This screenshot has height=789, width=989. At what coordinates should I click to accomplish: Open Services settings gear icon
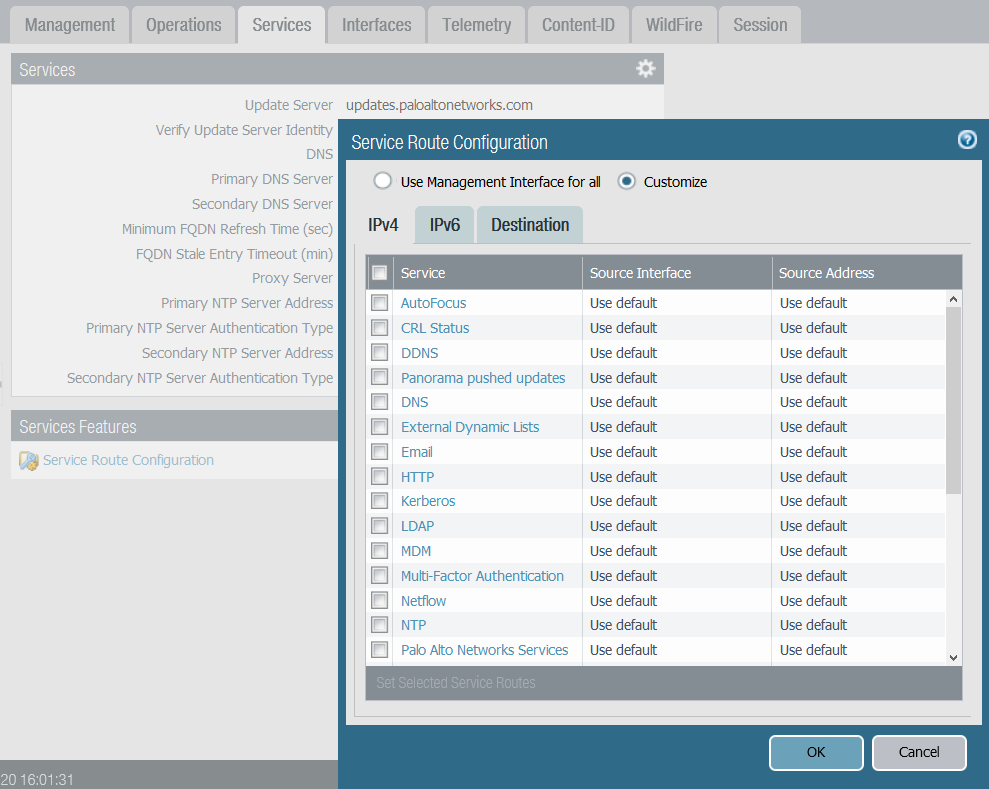click(645, 69)
